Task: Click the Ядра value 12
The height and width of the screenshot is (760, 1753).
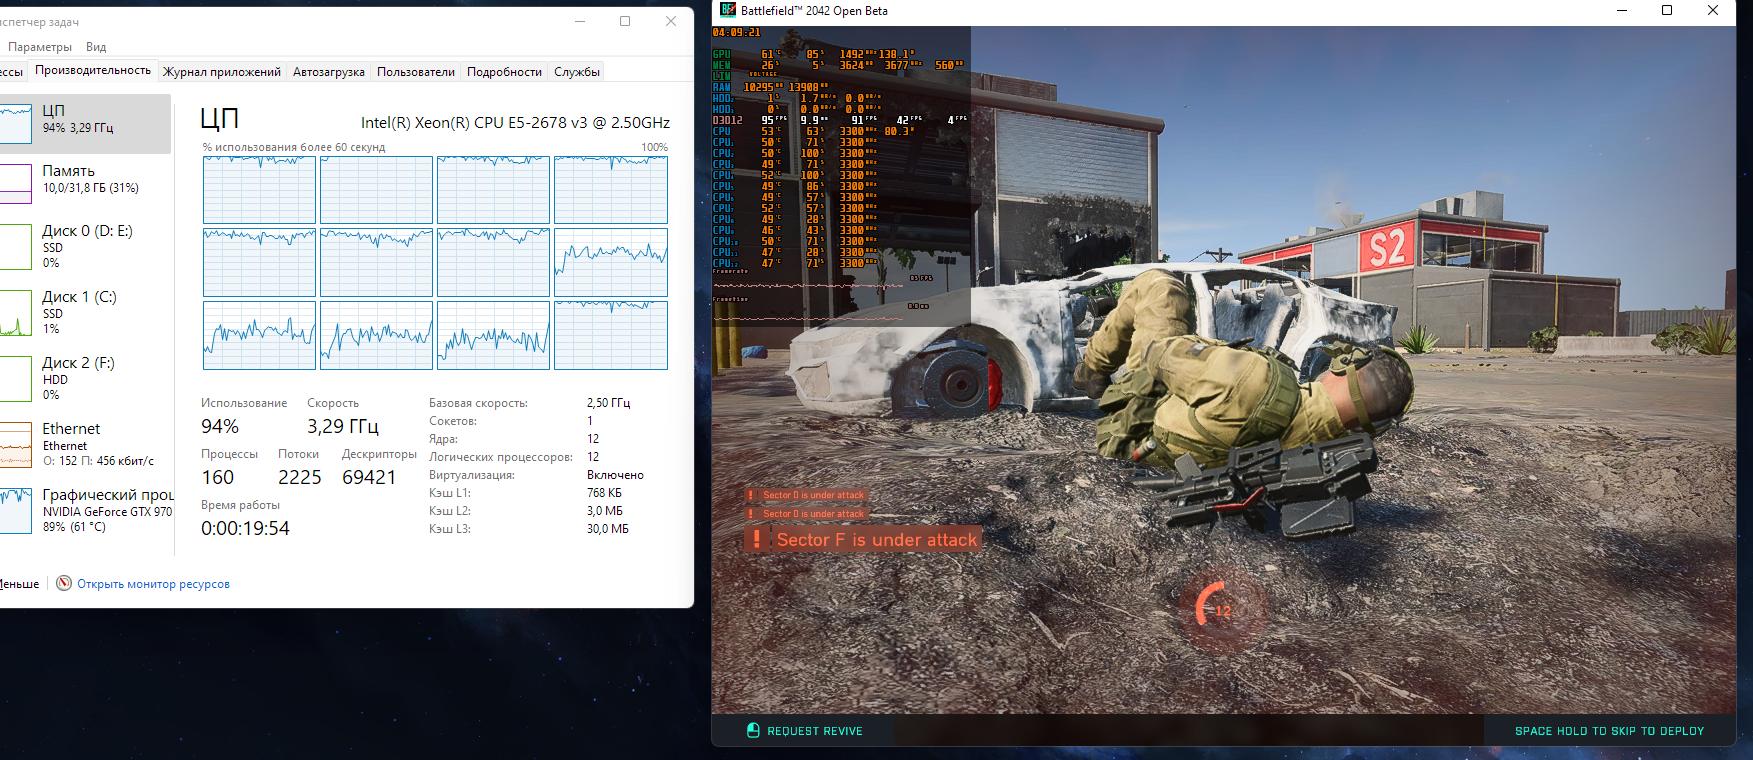Action: coord(593,439)
